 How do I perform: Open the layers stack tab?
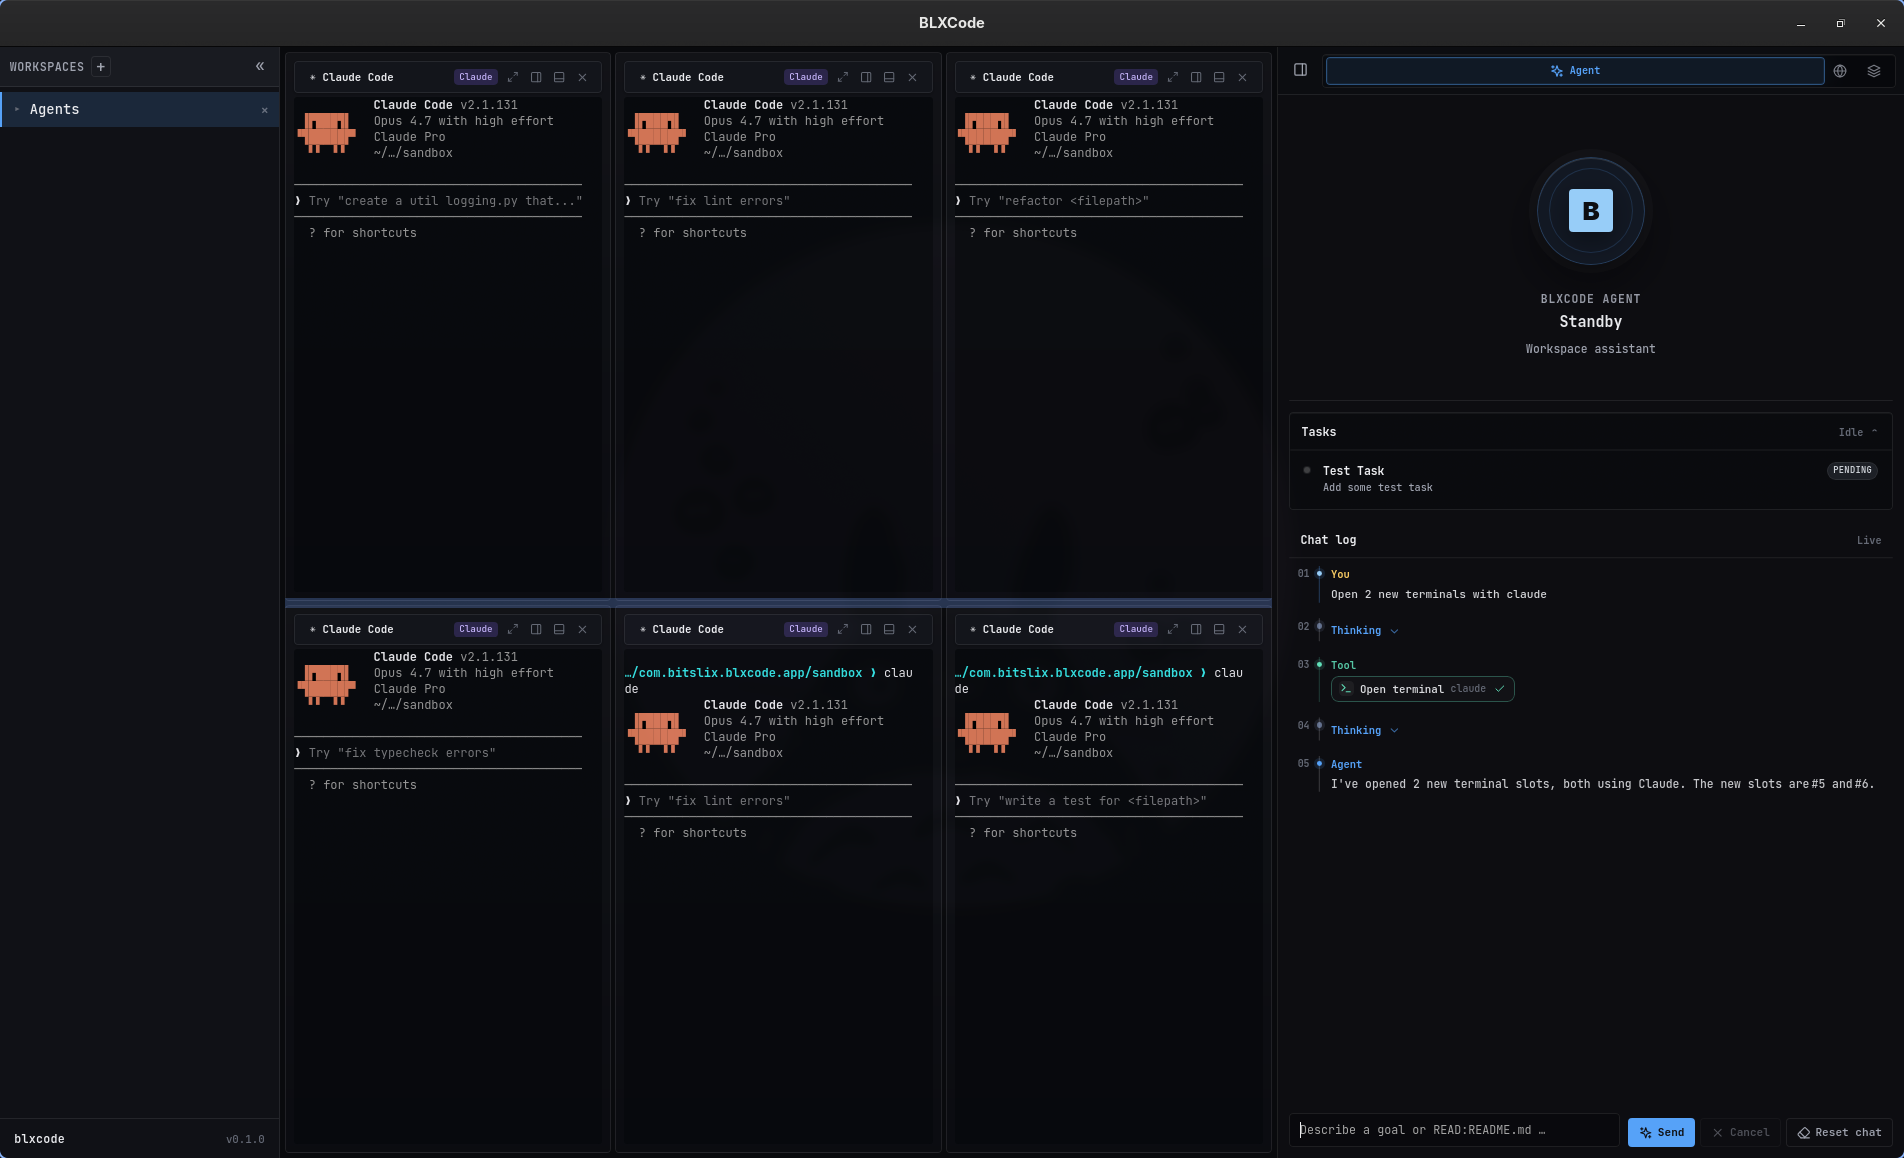pos(1874,71)
